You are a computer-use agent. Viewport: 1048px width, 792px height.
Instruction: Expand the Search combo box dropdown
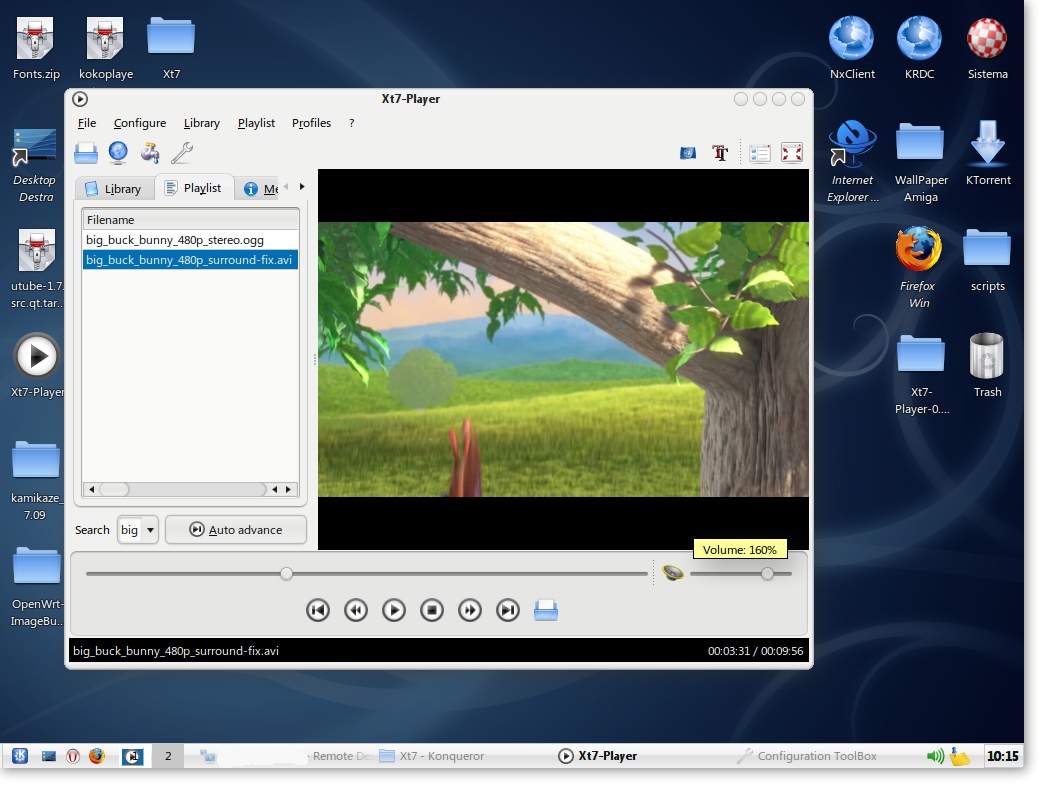150,530
